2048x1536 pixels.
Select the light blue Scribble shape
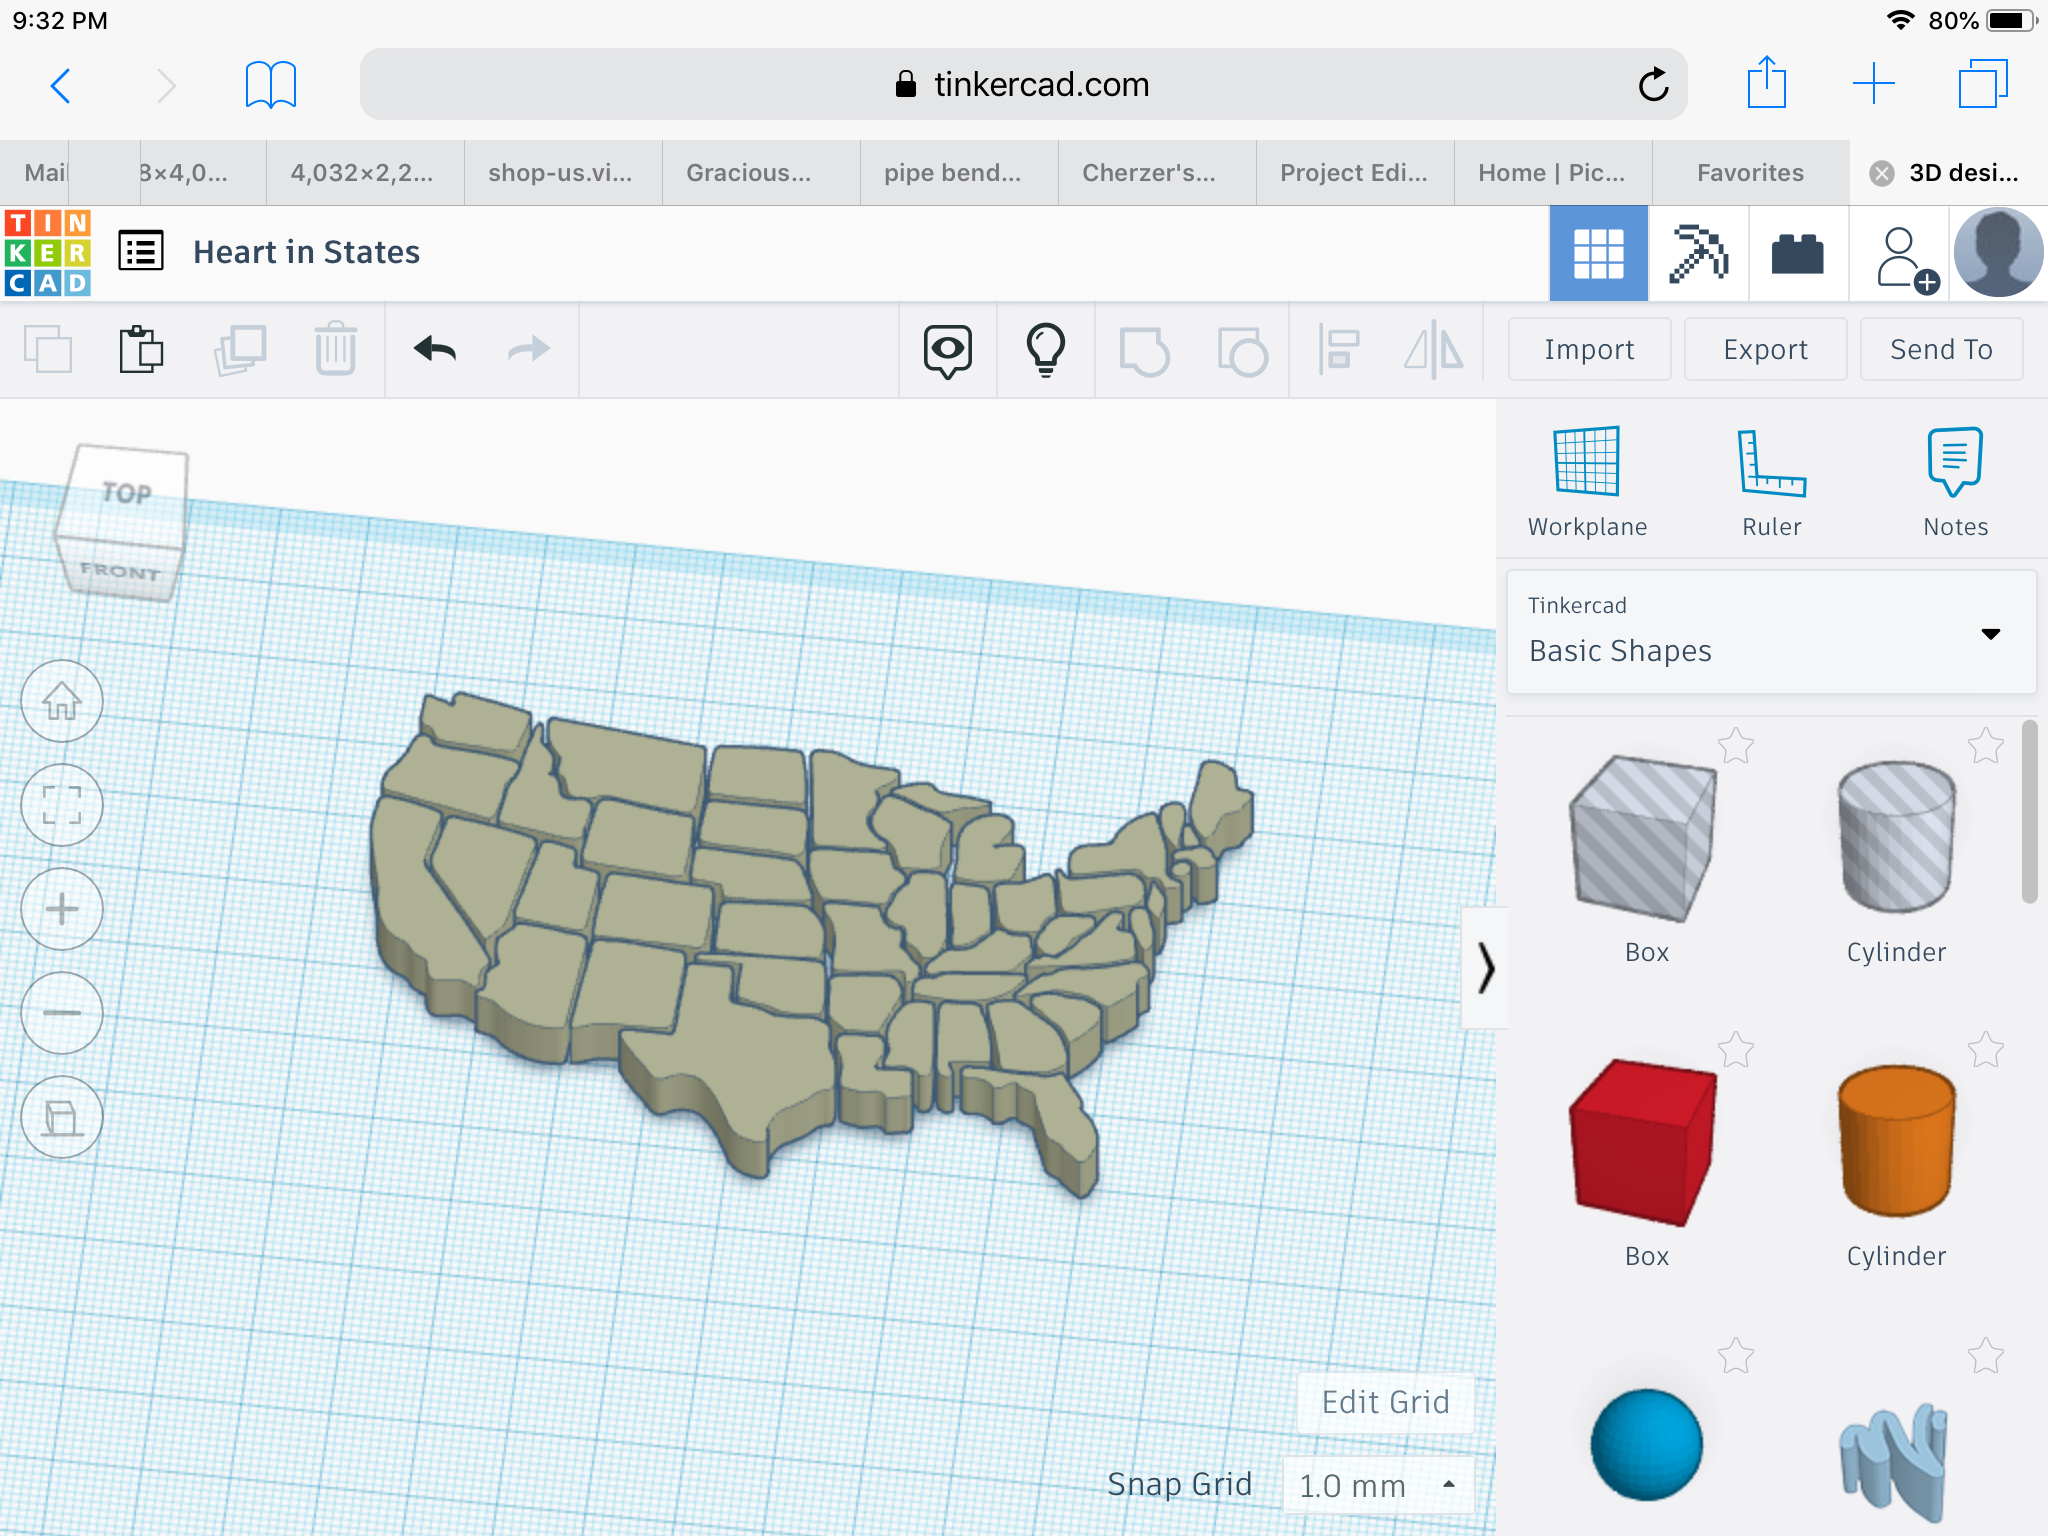pyautogui.click(x=1893, y=1461)
